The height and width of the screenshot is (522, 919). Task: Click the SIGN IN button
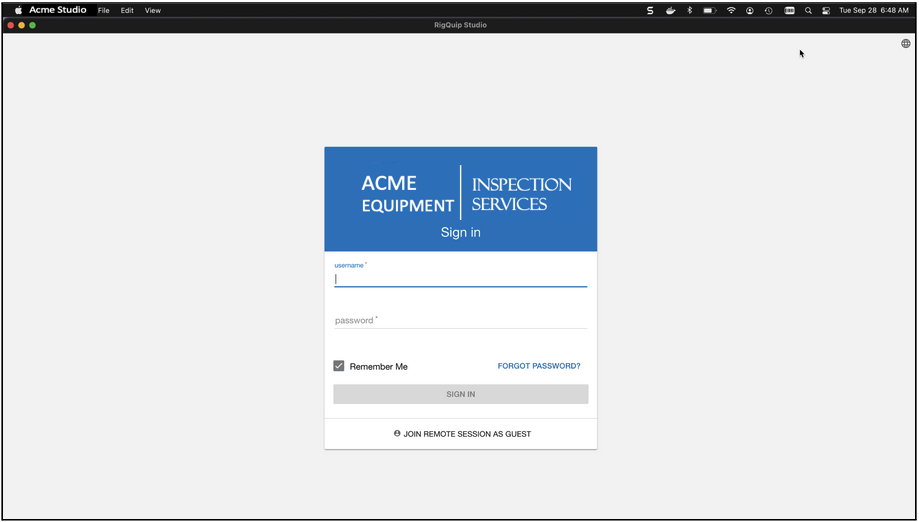(x=461, y=394)
